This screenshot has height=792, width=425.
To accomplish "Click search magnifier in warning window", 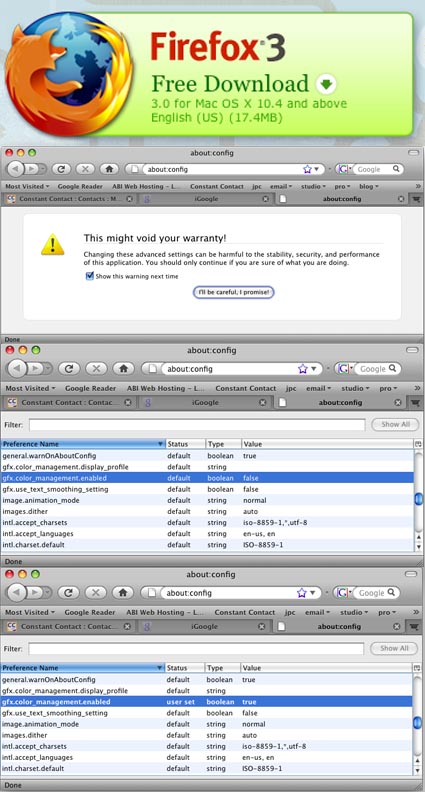I will click(397, 169).
